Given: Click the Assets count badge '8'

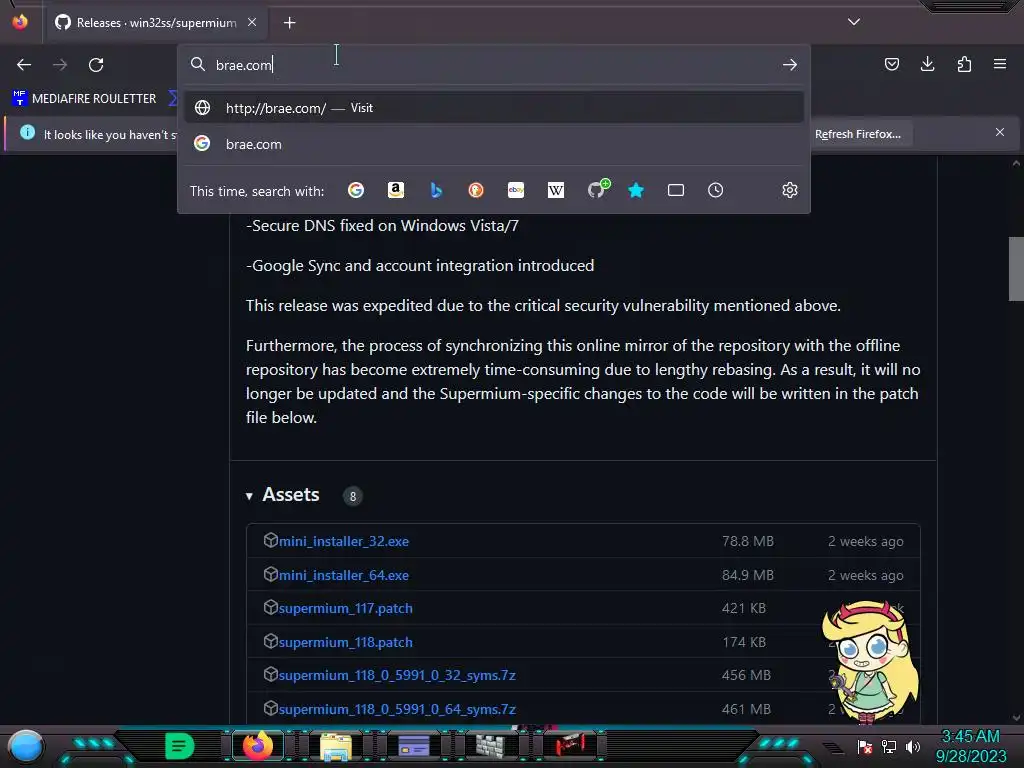Looking at the screenshot, I should point(353,496).
